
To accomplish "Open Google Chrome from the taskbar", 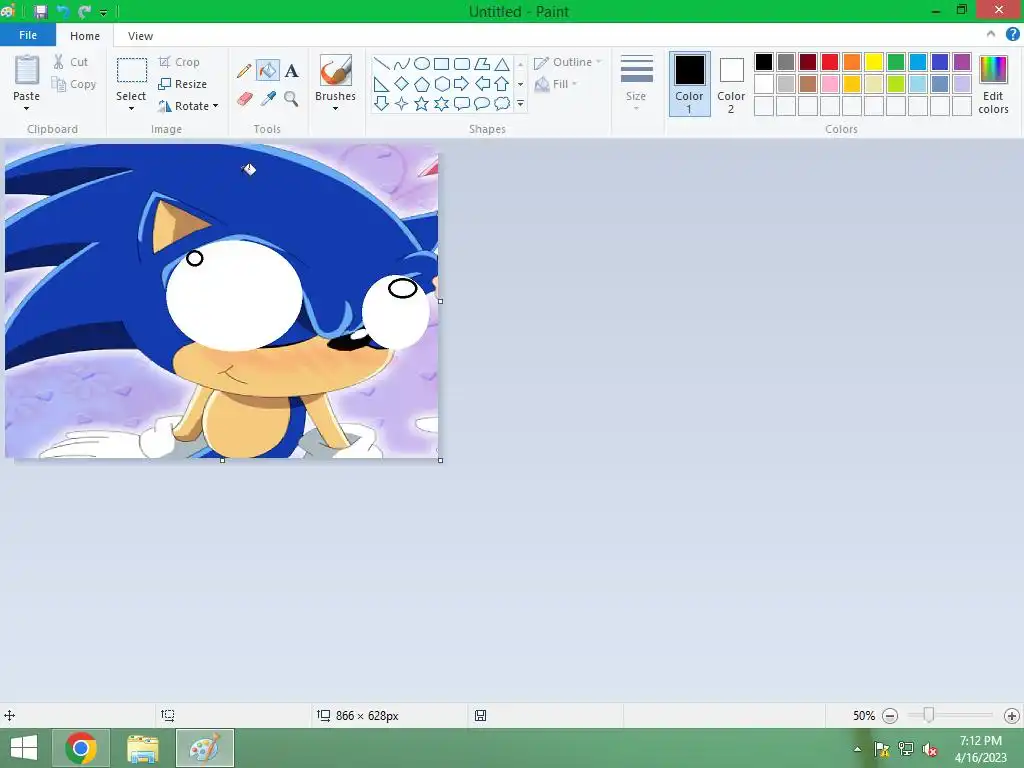I will tap(81, 748).
